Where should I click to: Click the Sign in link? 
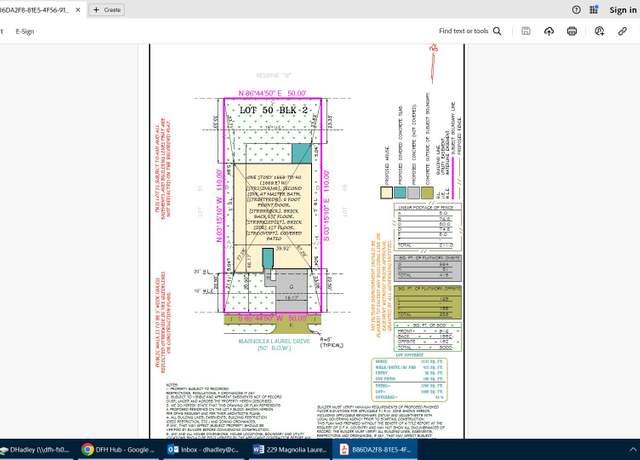click(x=623, y=10)
